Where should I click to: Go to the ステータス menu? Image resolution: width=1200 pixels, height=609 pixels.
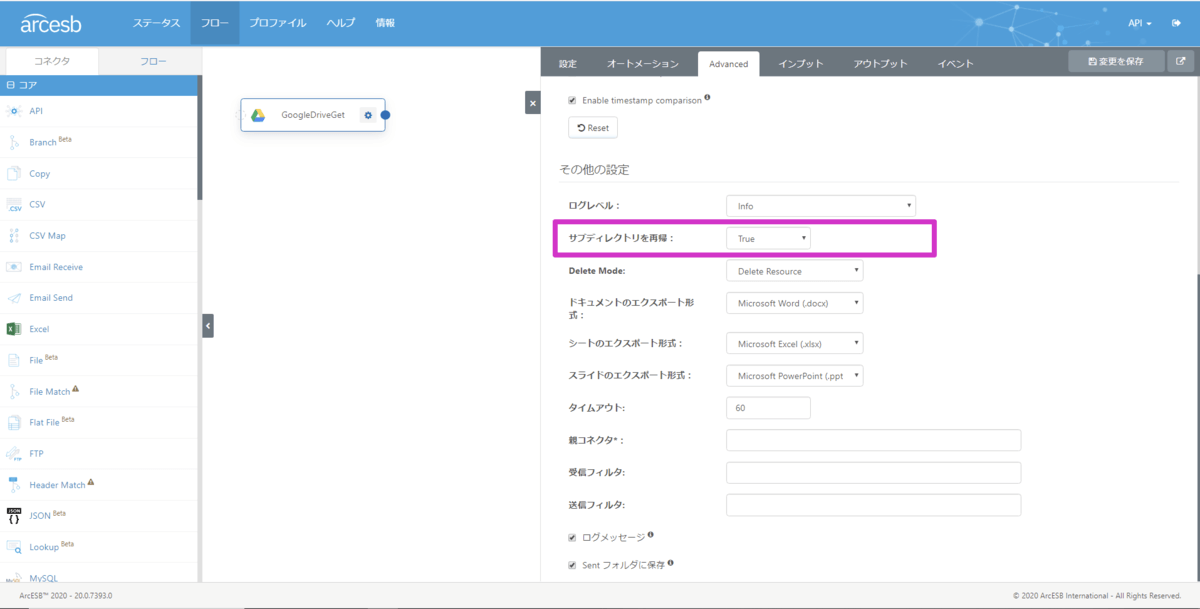click(x=157, y=23)
